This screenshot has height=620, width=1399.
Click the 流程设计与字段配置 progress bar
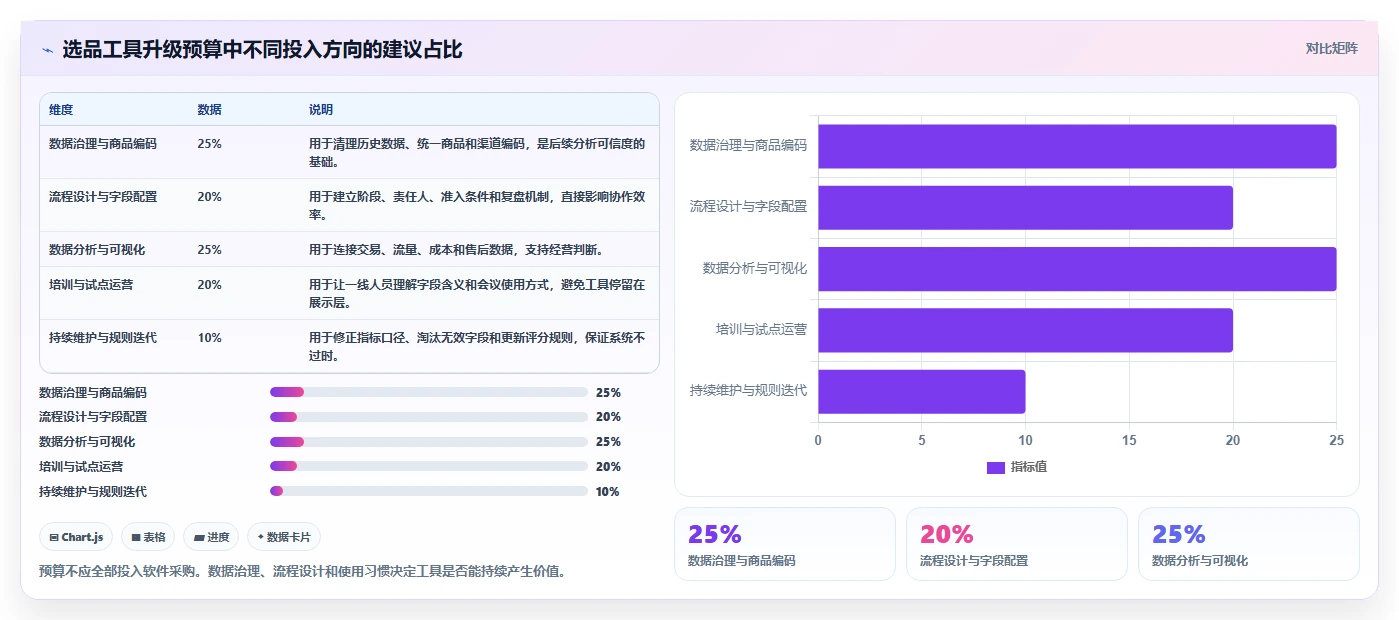429,416
